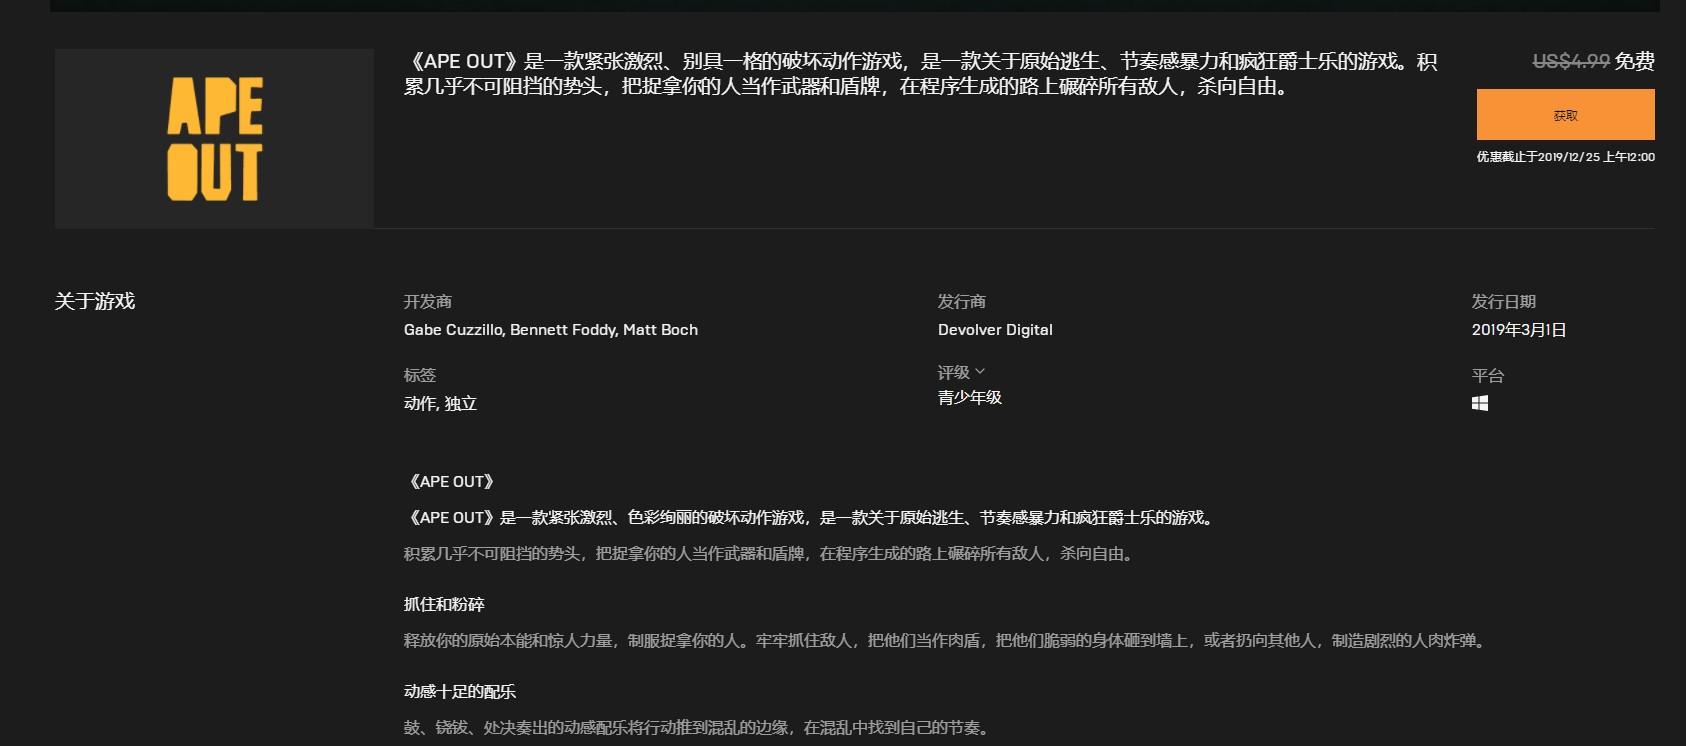
Task: Click the strikethrough price US$4.99
Action: 1571,61
